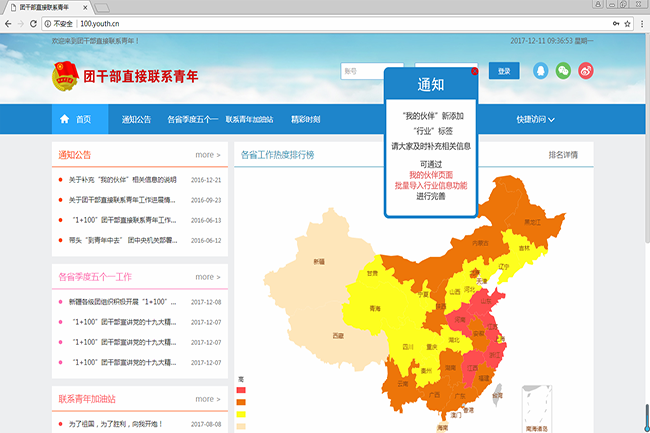Open the 排名详情 link
Viewport: 650px width, 433px height.
click(x=563, y=155)
